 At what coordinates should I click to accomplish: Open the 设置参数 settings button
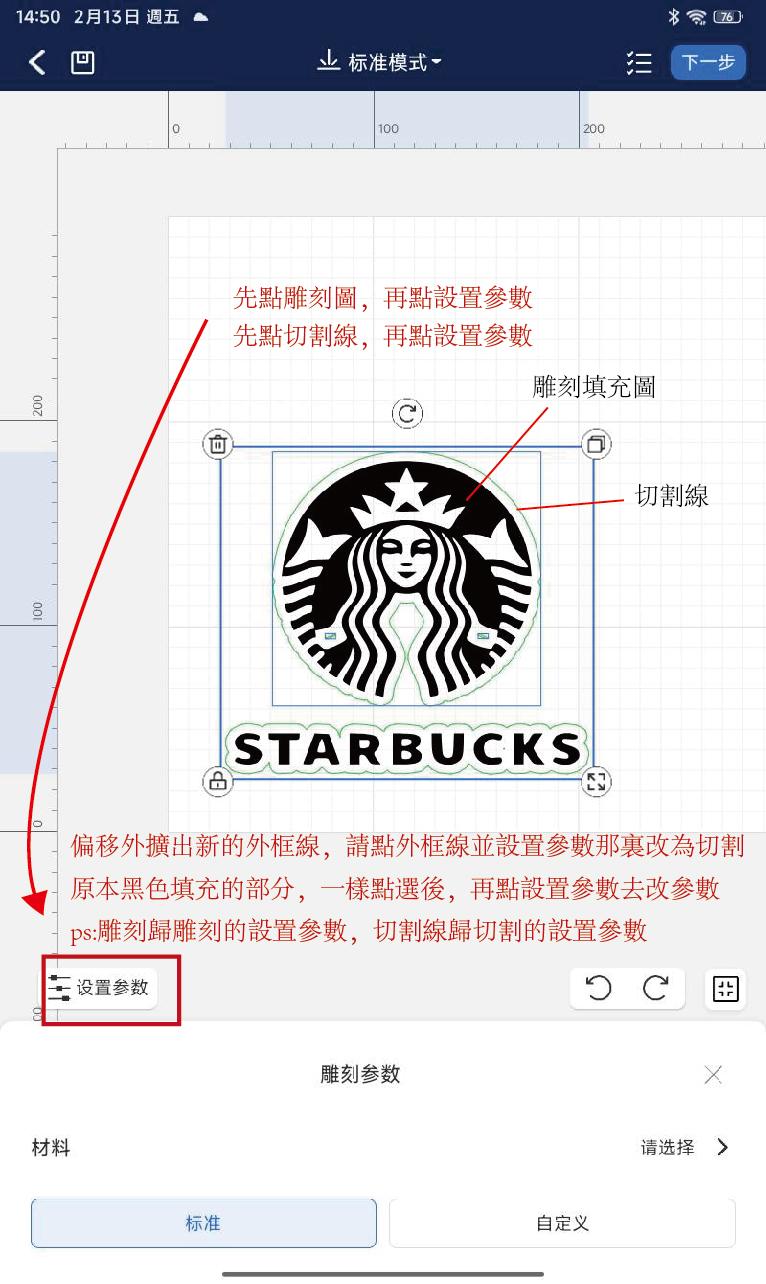coord(100,988)
